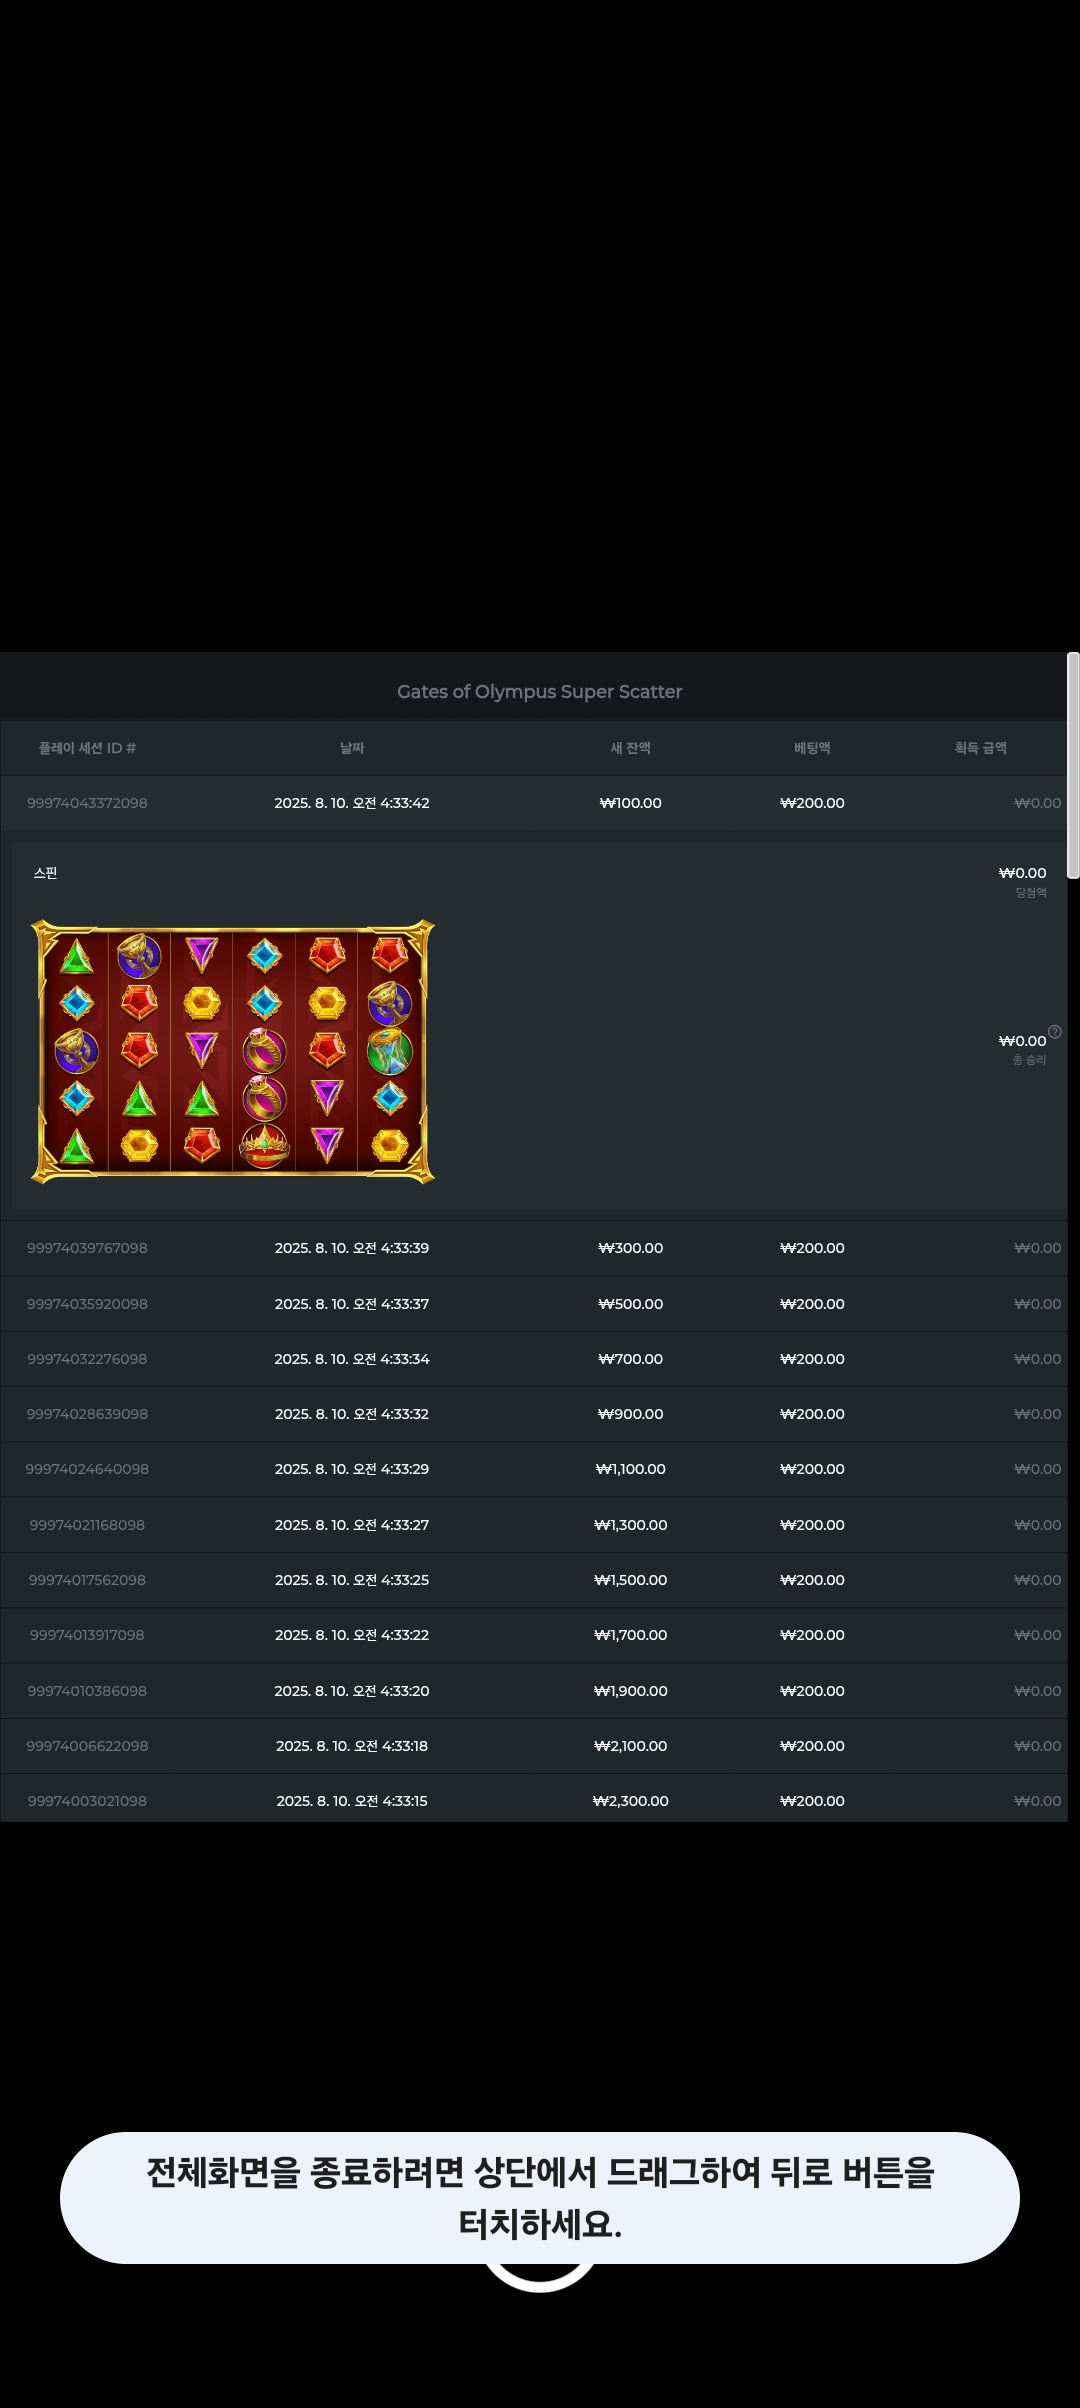
Task: Expand session 99974039767098 row
Action: tap(534, 1248)
